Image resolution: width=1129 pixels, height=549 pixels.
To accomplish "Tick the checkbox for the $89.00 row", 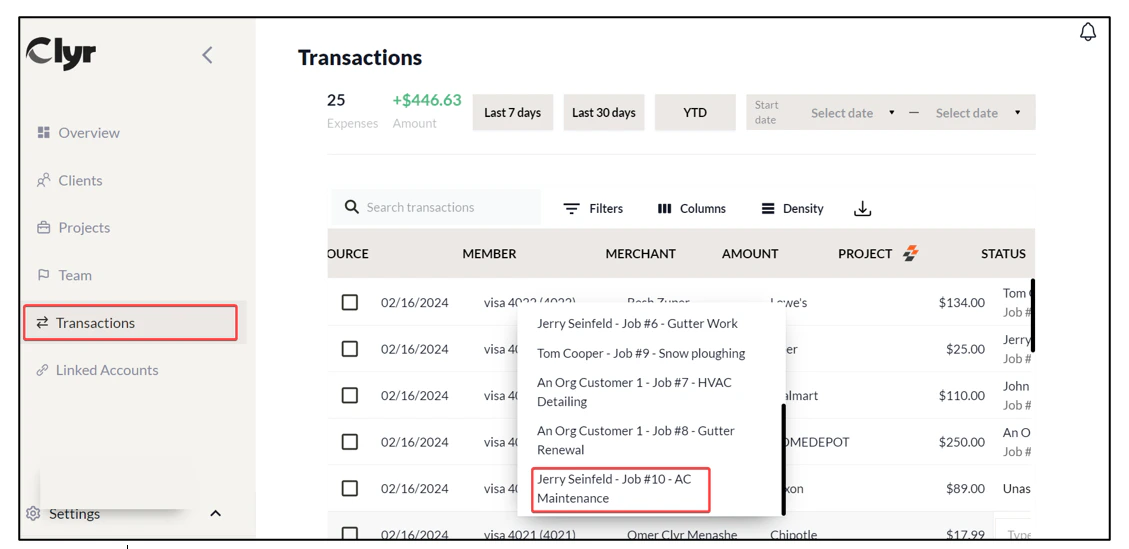I will [x=350, y=488].
